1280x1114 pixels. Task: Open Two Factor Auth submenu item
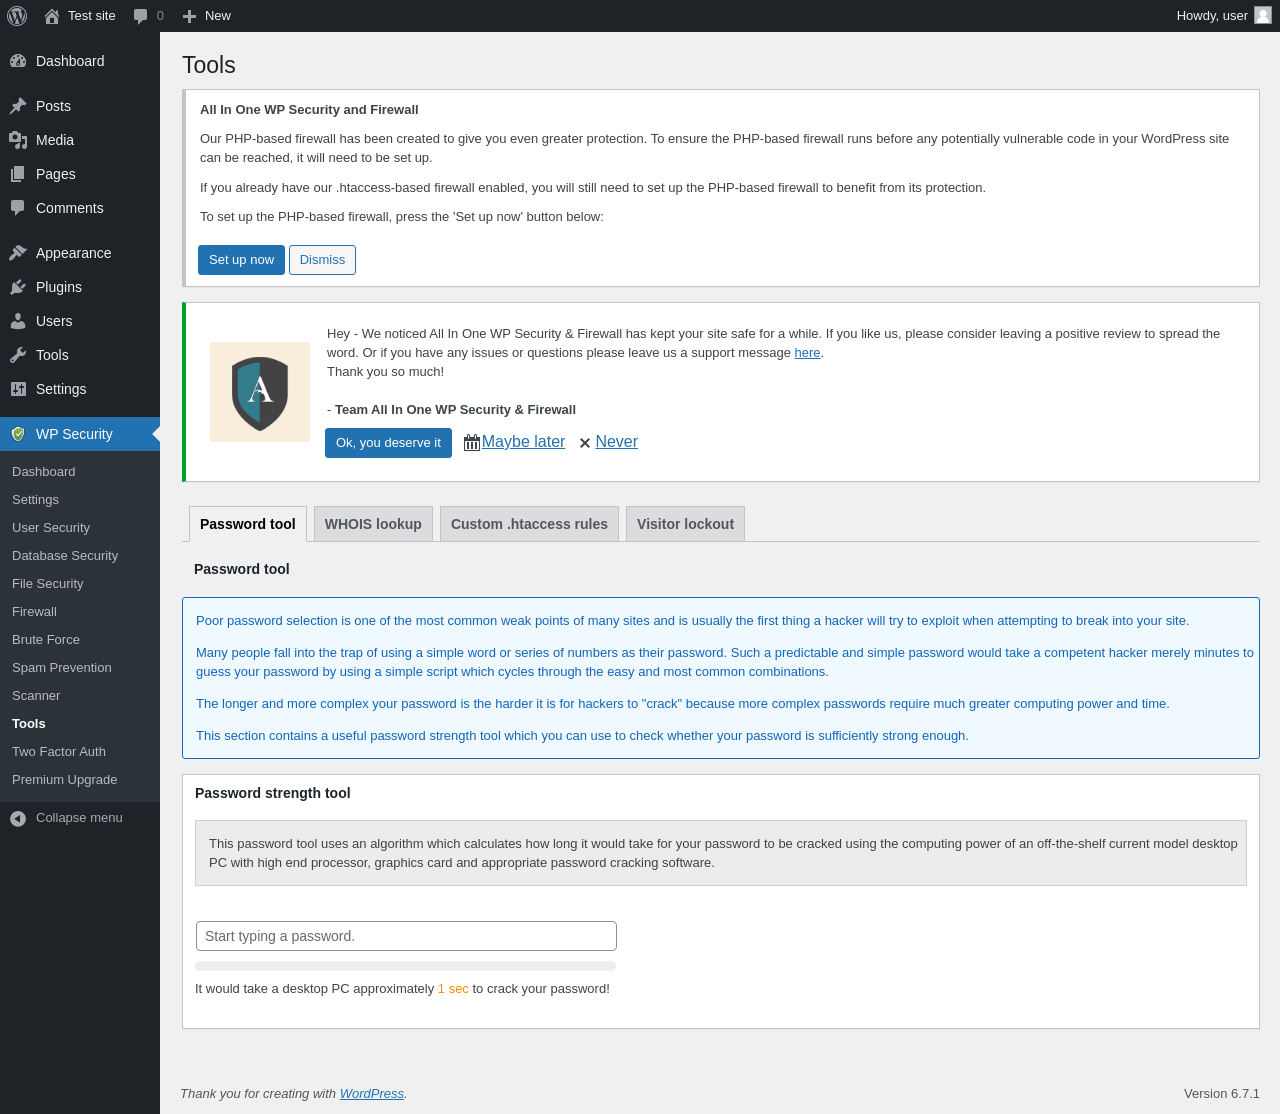(80, 752)
